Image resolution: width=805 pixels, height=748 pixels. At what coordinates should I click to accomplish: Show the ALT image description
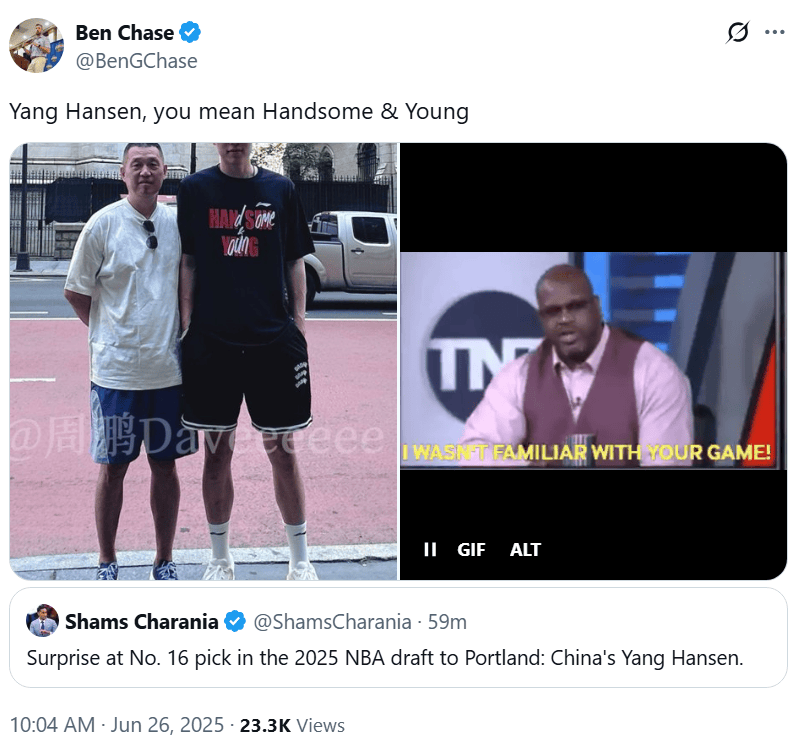pos(525,549)
